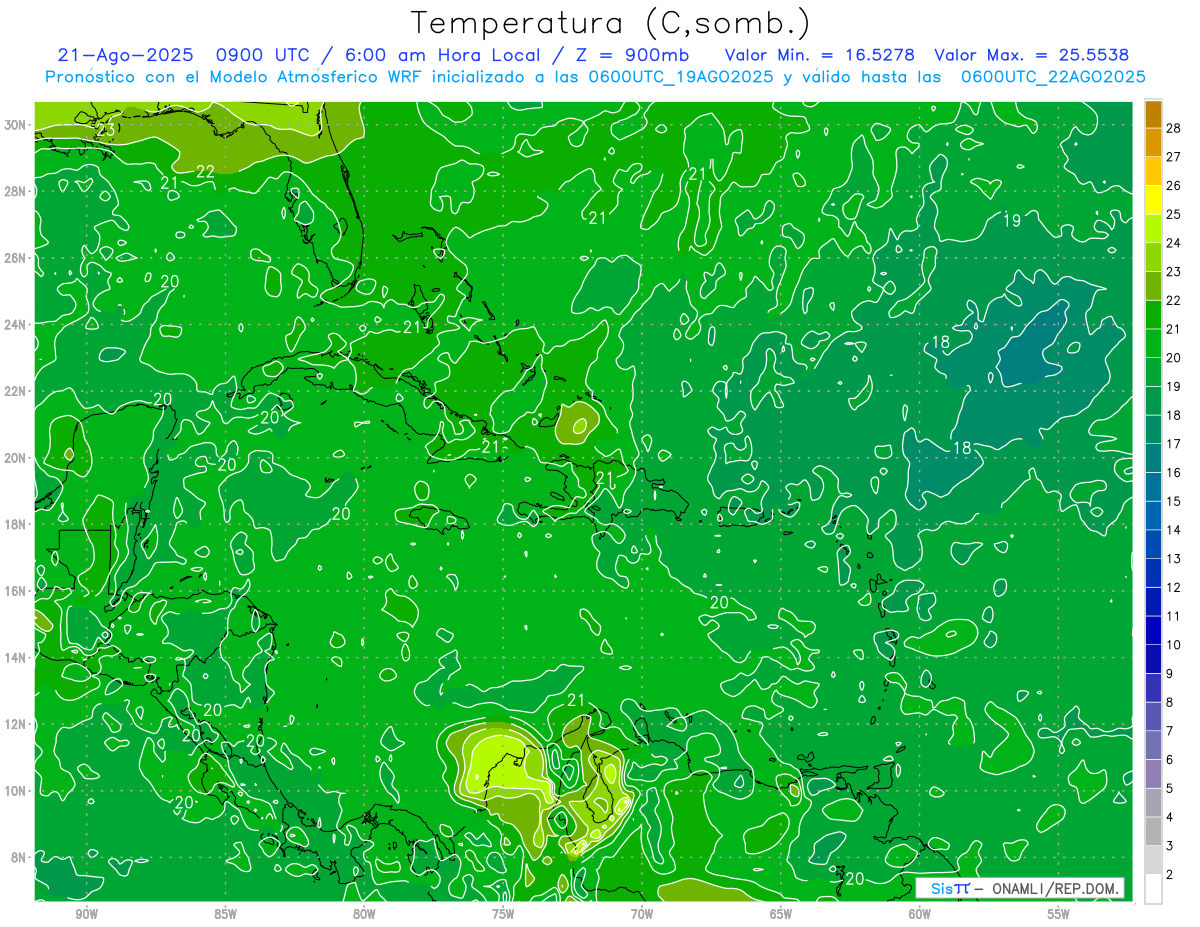This screenshot has width=1200, height=927.
Task: Click latitude axis label "26N"
Action: pos(17,258)
